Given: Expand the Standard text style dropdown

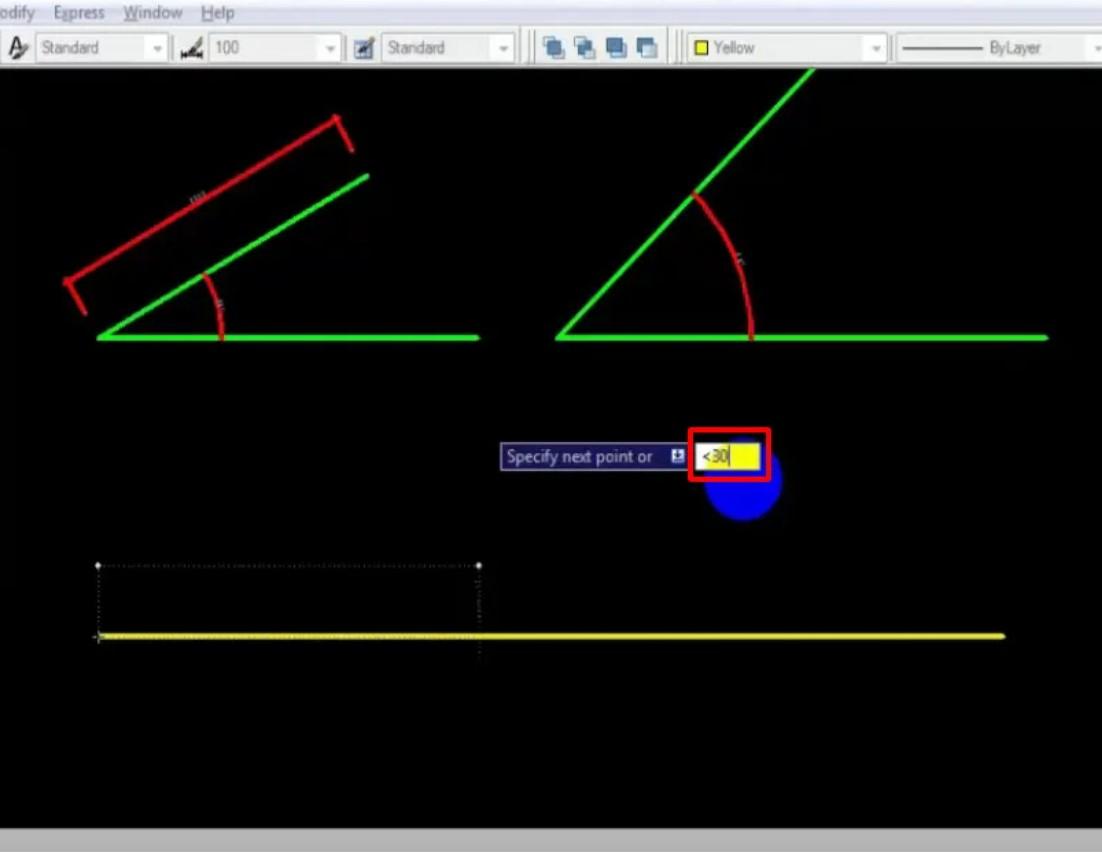Looking at the screenshot, I should tap(157, 46).
